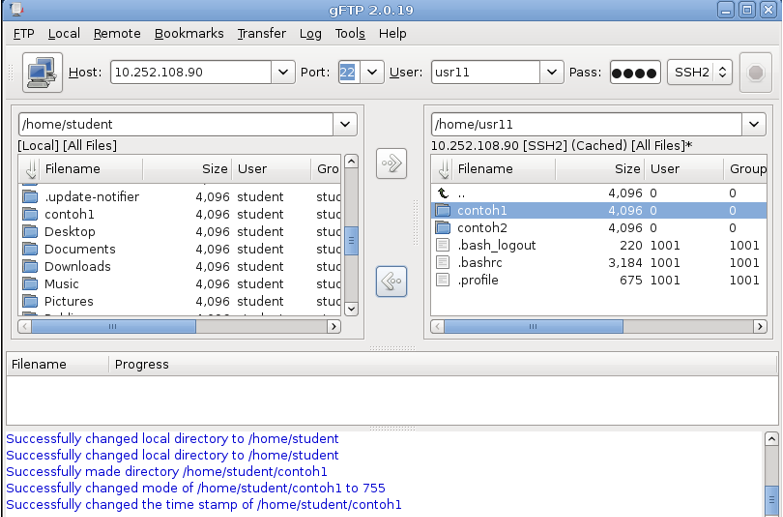Image resolution: width=783 pixels, height=517 pixels.
Task: Sort remote files by Size column
Action: [x=600, y=169]
